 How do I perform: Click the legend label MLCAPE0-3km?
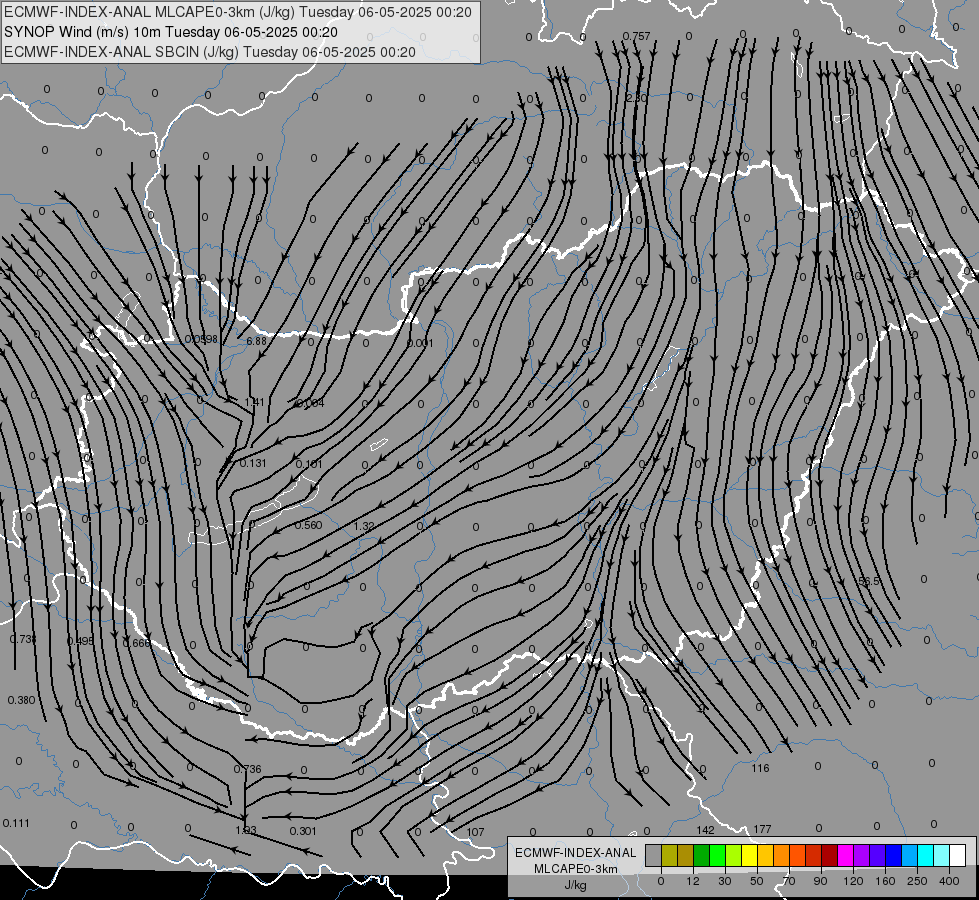tap(575, 869)
